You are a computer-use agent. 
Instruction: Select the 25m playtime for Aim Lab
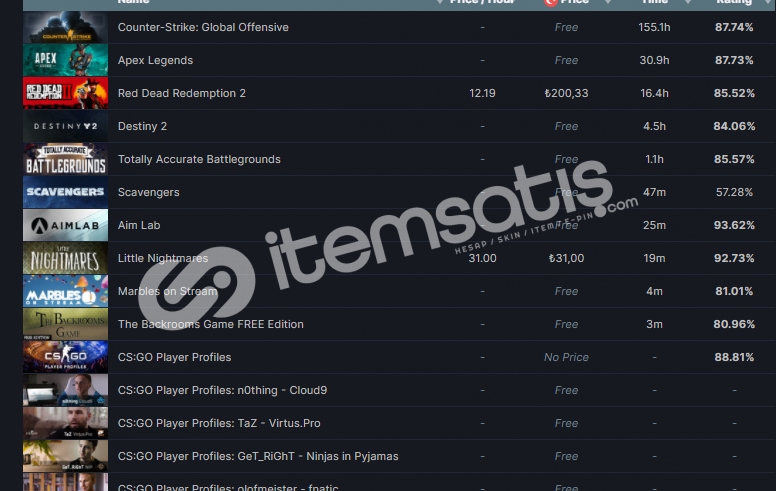654,225
